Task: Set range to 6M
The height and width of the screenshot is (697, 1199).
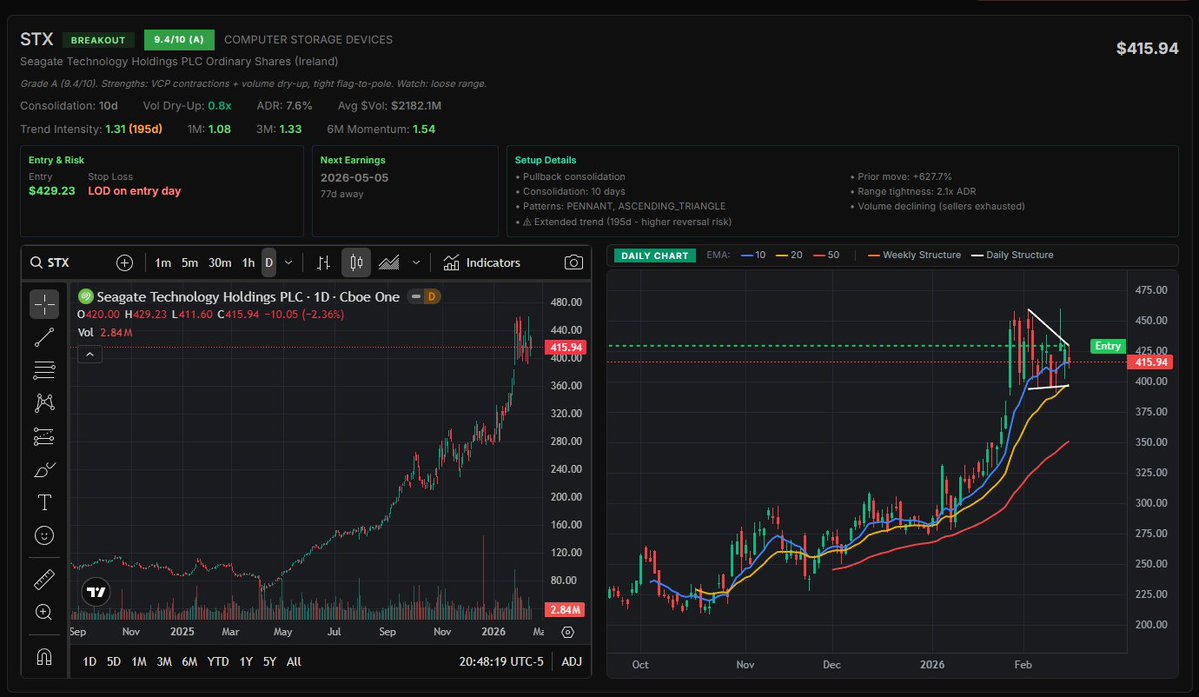Action: [189, 662]
